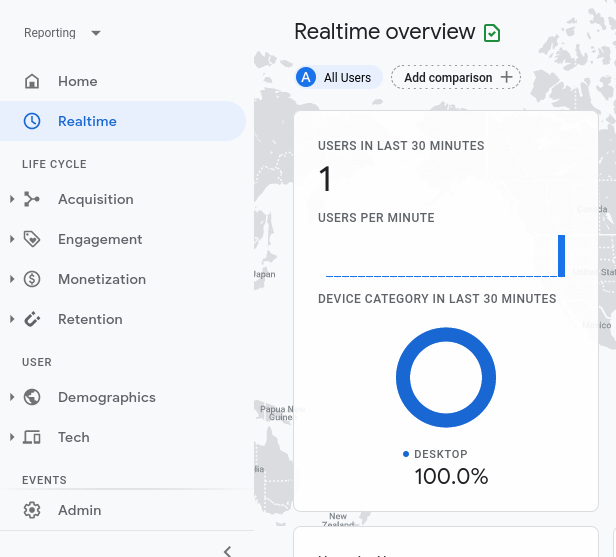Click the Demographics globe icon
Viewport: 616px width, 557px height.
point(32,397)
